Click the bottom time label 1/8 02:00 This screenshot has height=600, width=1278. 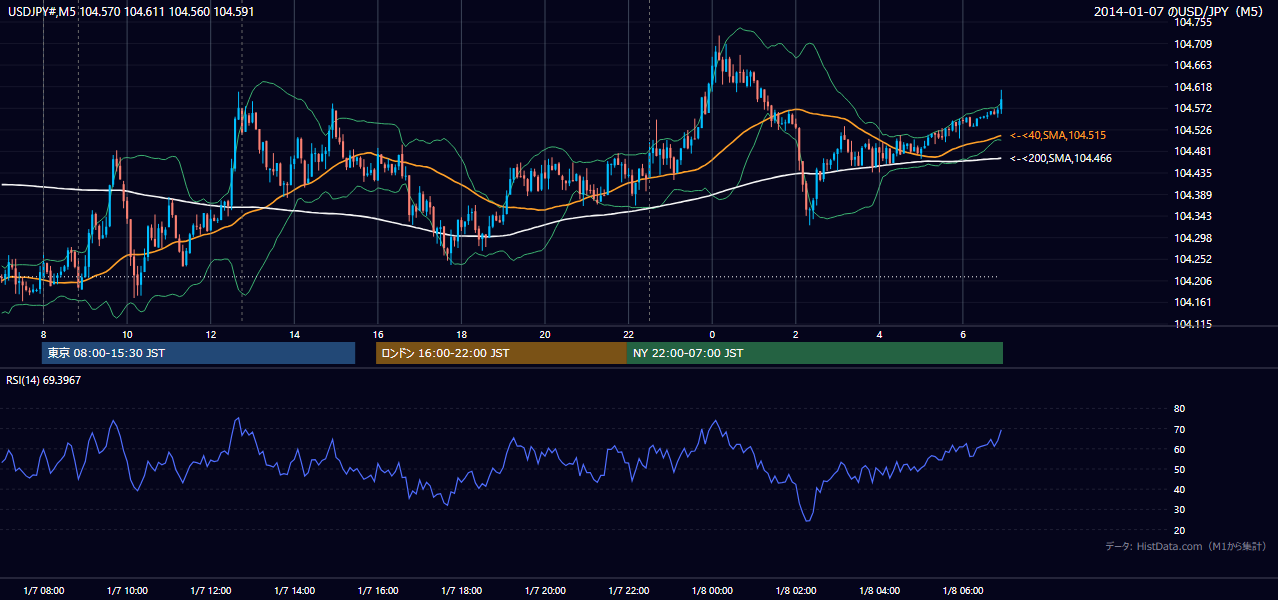[x=795, y=591]
